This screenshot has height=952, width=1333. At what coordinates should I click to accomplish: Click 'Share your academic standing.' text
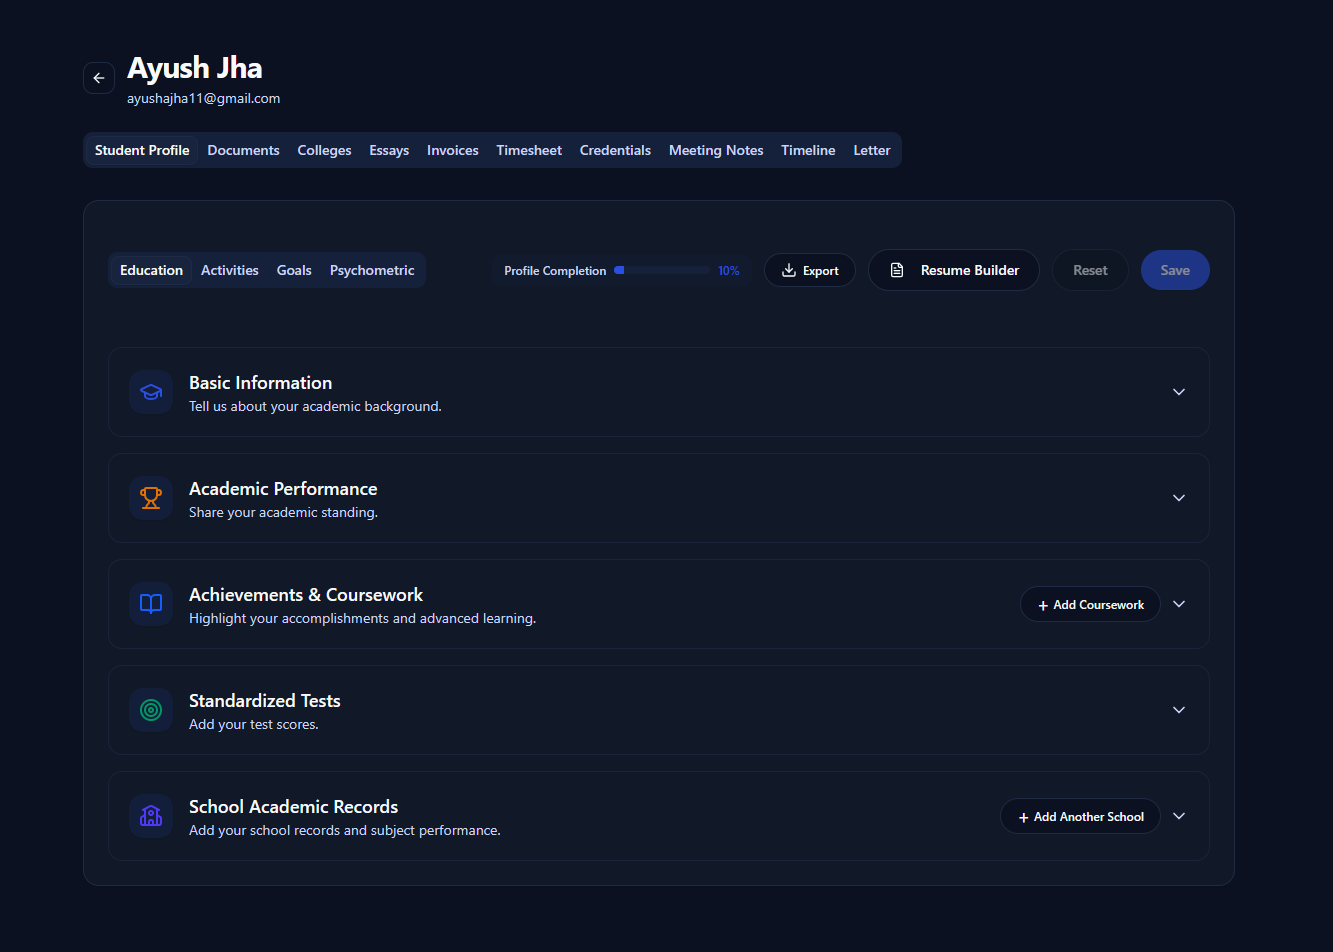pos(283,513)
